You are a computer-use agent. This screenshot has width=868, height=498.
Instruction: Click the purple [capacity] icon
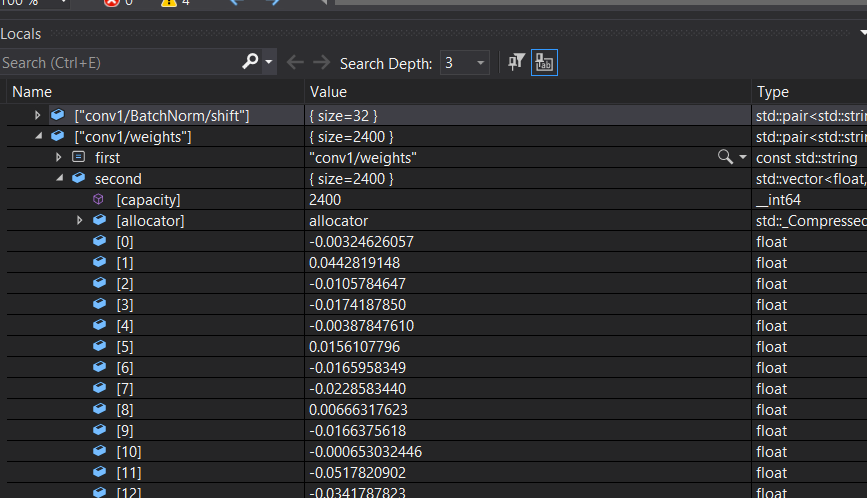coord(99,199)
